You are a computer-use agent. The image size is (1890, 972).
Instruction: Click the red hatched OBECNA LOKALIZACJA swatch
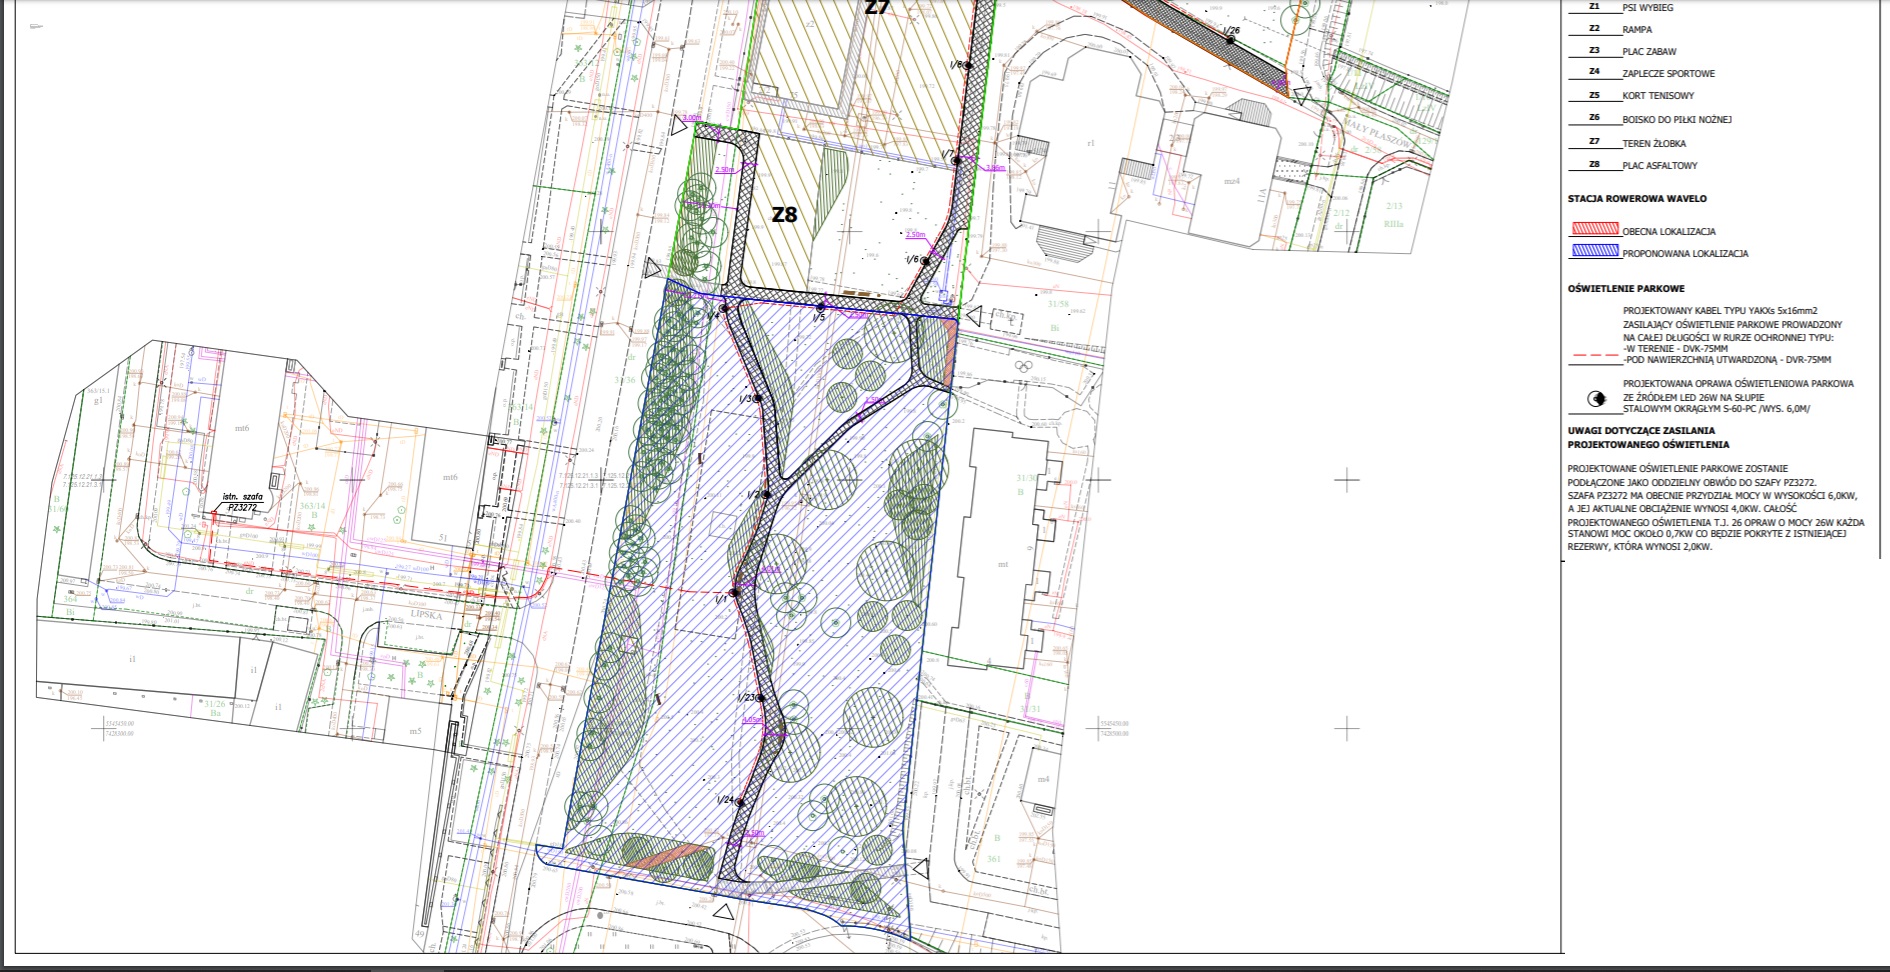pyautogui.click(x=1594, y=230)
